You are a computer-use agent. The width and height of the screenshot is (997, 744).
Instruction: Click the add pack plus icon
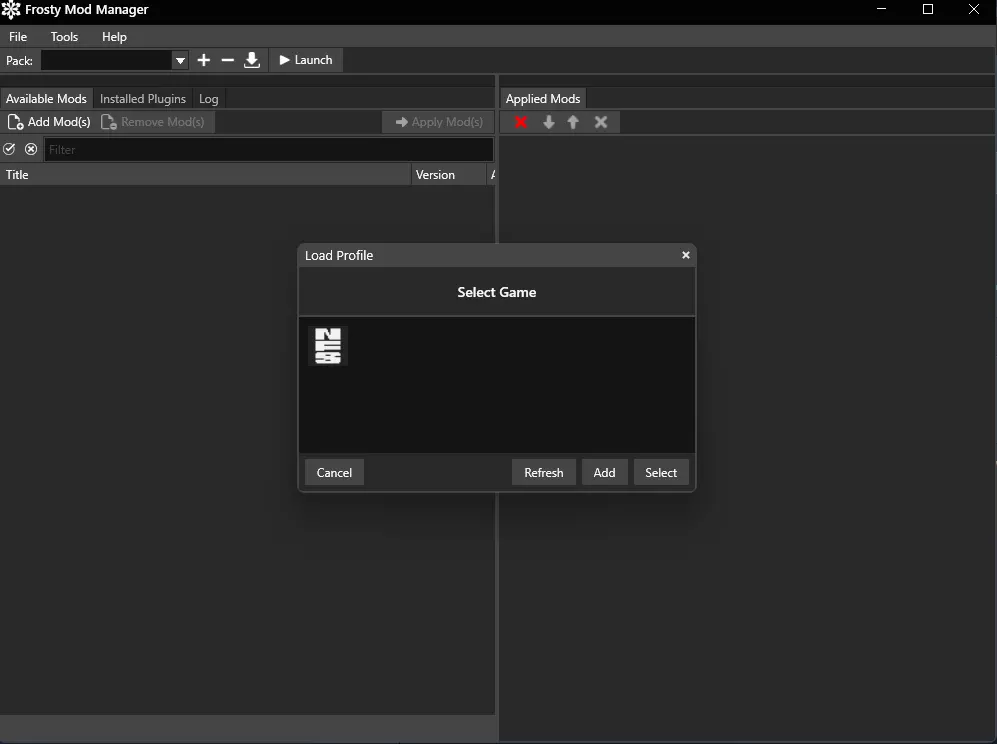[x=203, y=60]
